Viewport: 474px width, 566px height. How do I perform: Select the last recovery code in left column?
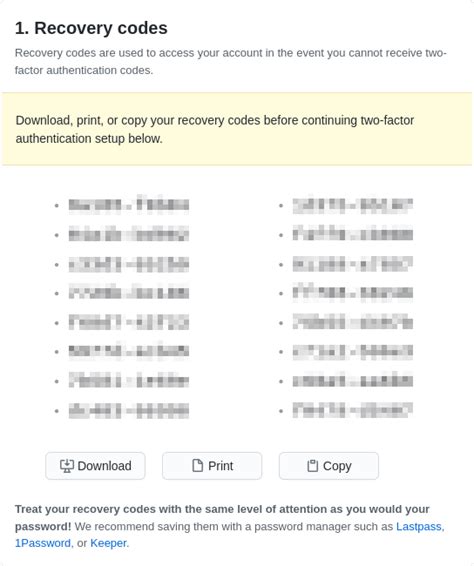tap(129, 410)
